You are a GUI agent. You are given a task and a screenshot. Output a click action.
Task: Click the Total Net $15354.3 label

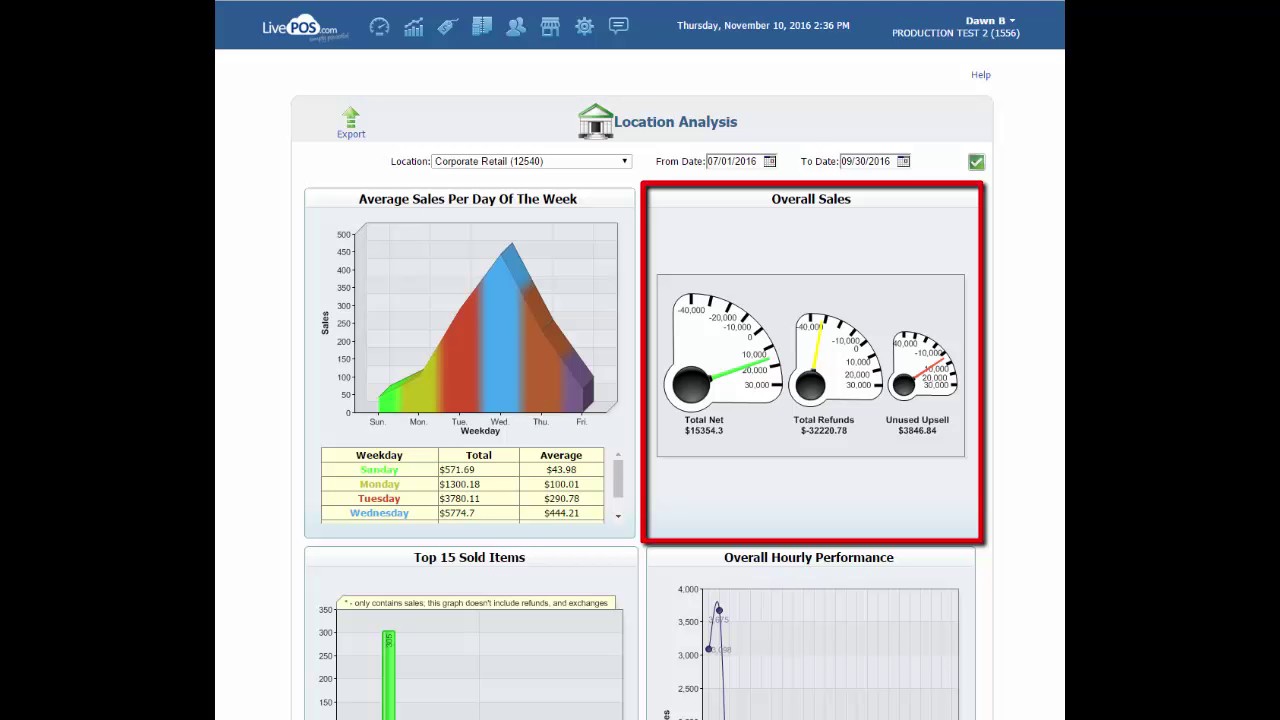(x=704, y=426)
